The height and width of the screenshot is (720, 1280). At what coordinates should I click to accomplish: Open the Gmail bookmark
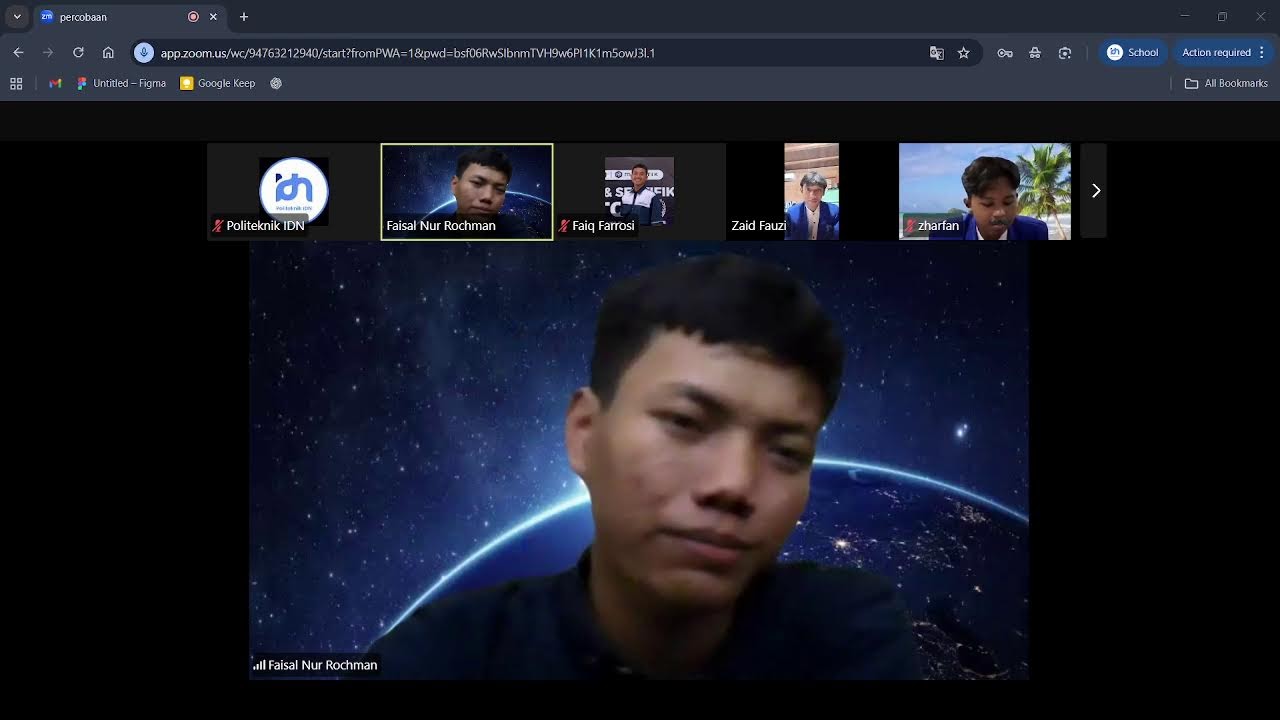click(x=55, y=84)
